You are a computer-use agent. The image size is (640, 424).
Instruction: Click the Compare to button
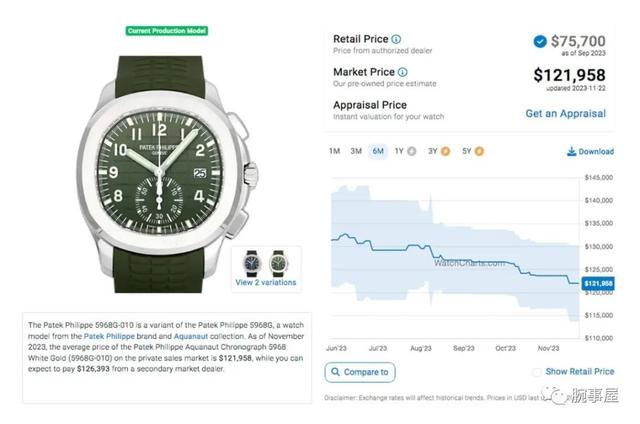(360, 372)
